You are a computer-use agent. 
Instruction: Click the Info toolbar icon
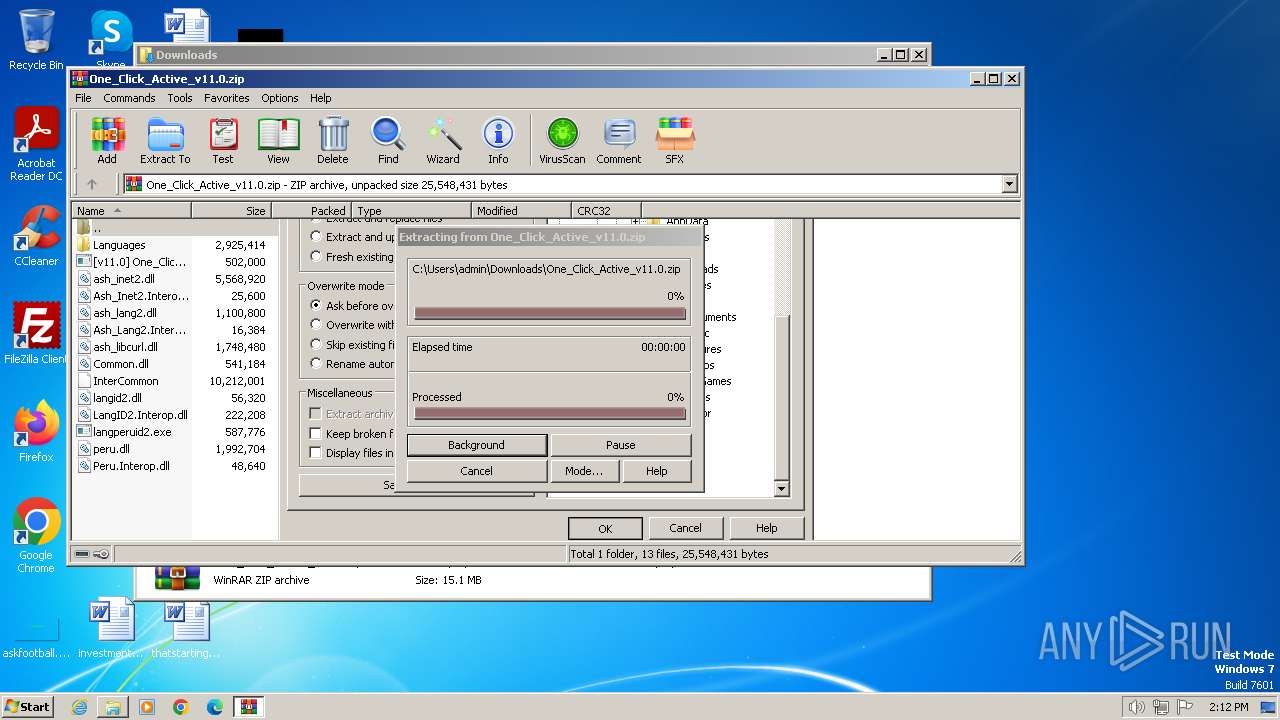(x=498, y=141)
